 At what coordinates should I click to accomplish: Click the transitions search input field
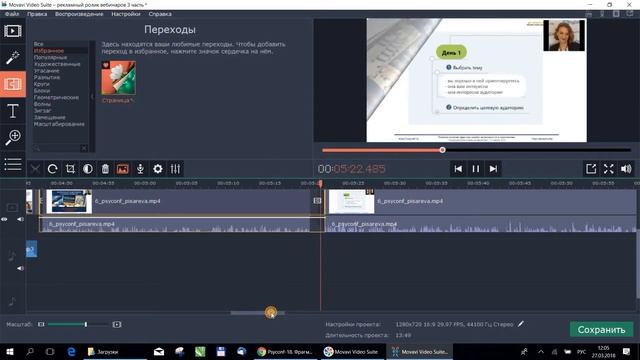coord(57,148)
